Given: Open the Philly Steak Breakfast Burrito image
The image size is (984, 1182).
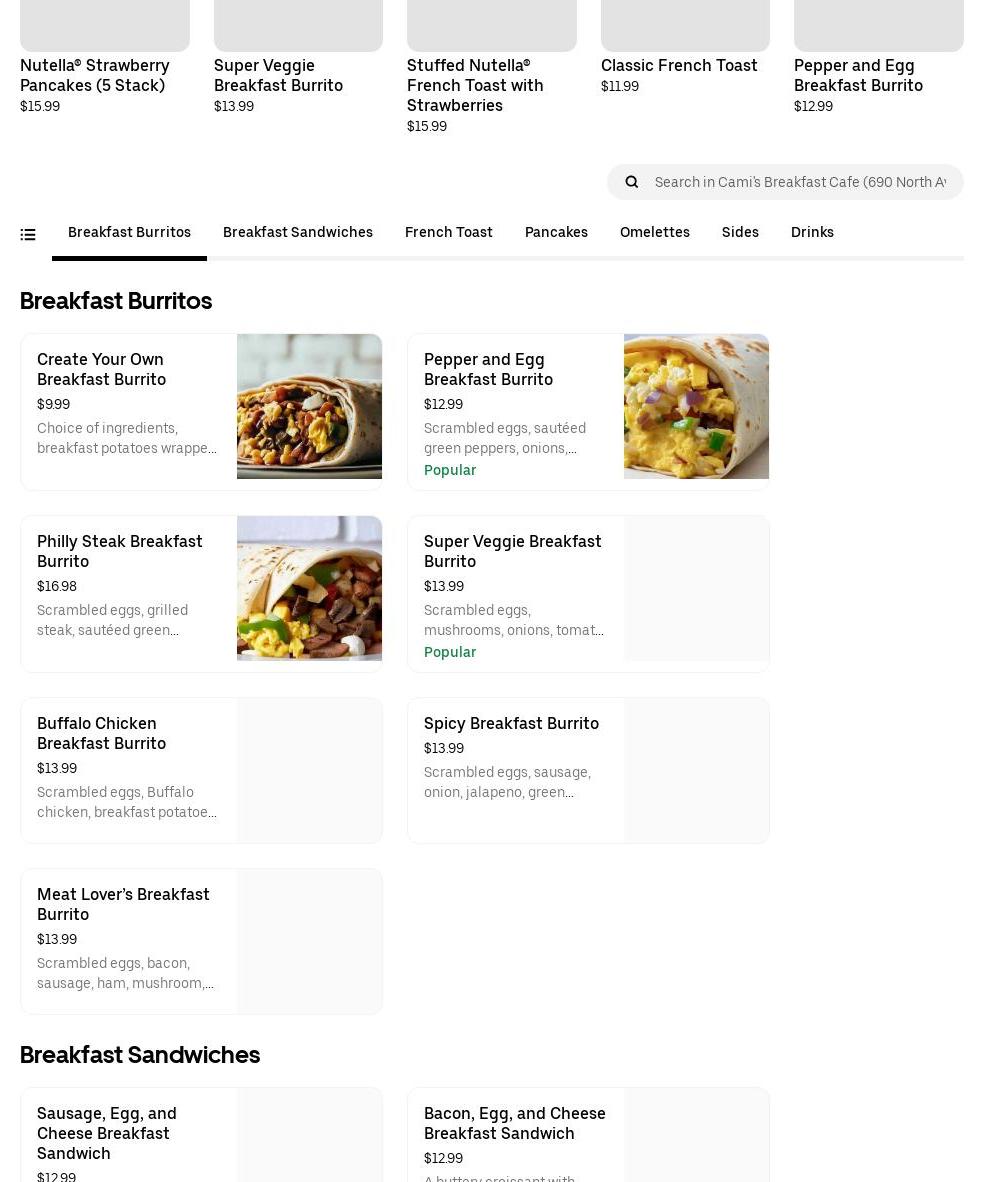Looking at the screenshot, I should pos(309,588).
